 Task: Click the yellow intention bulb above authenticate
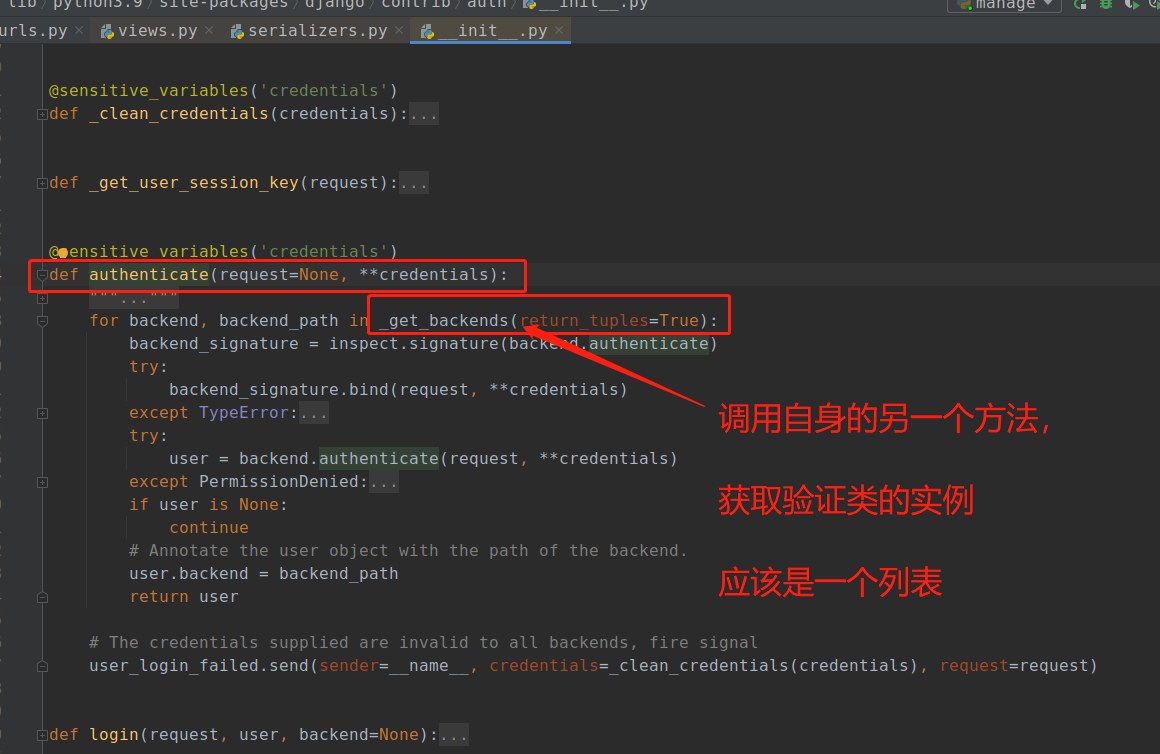pyautogui.click(x=63, y=252)
